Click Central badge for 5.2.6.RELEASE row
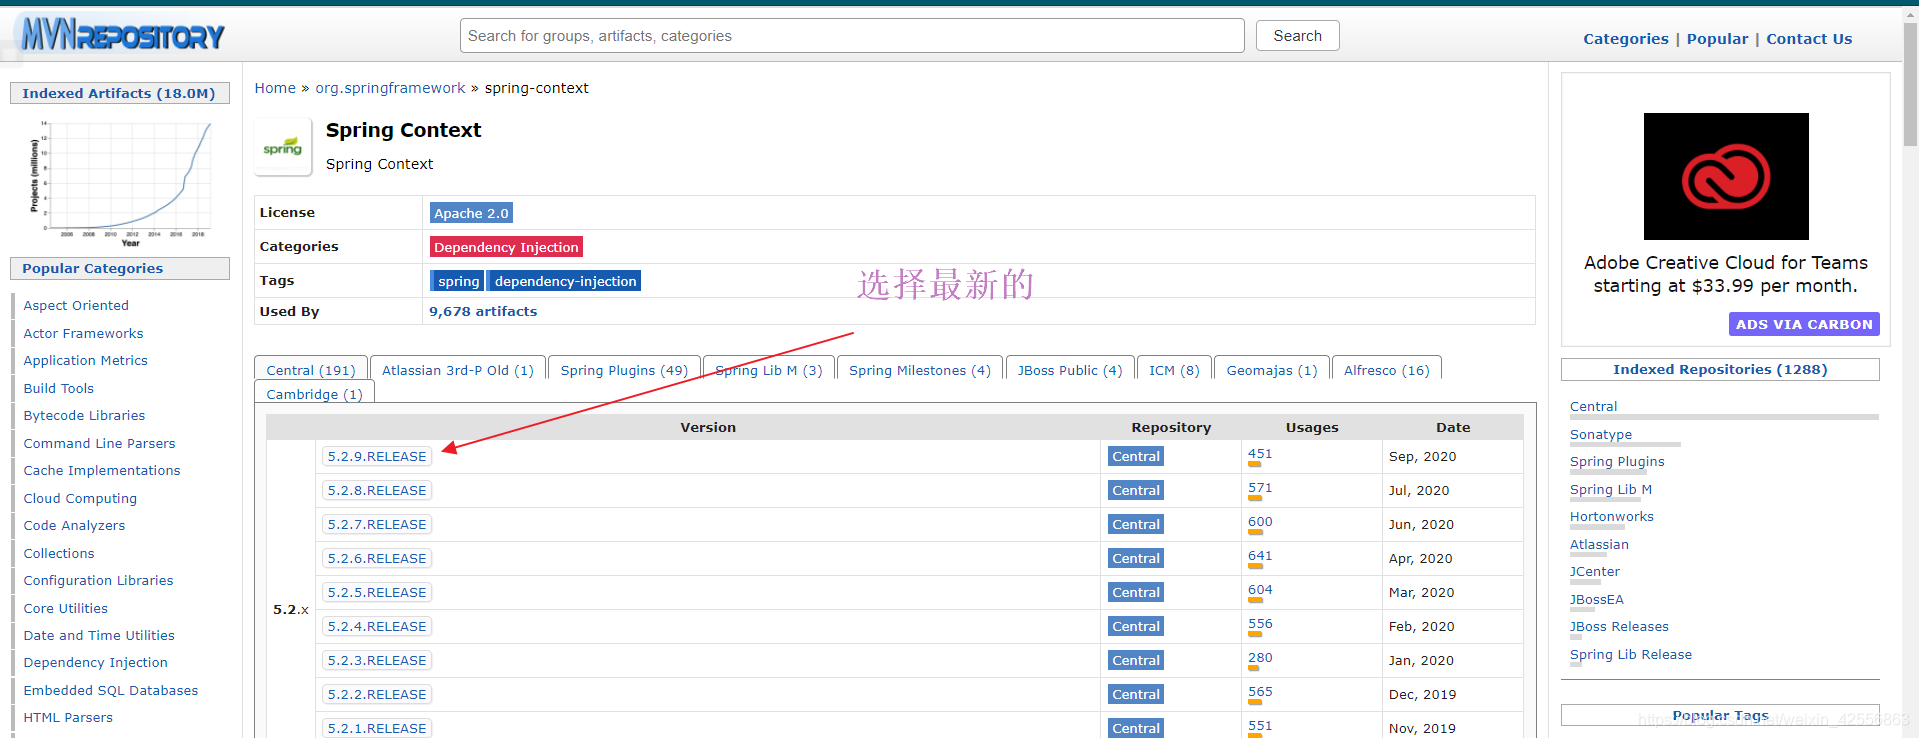This screenshot has width=1919, height=738. [1136, 559]
